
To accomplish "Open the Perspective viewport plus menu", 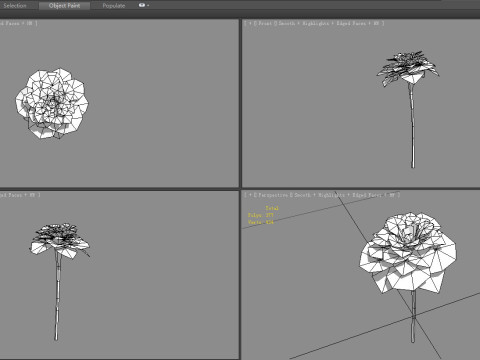I will coord(250,195).
